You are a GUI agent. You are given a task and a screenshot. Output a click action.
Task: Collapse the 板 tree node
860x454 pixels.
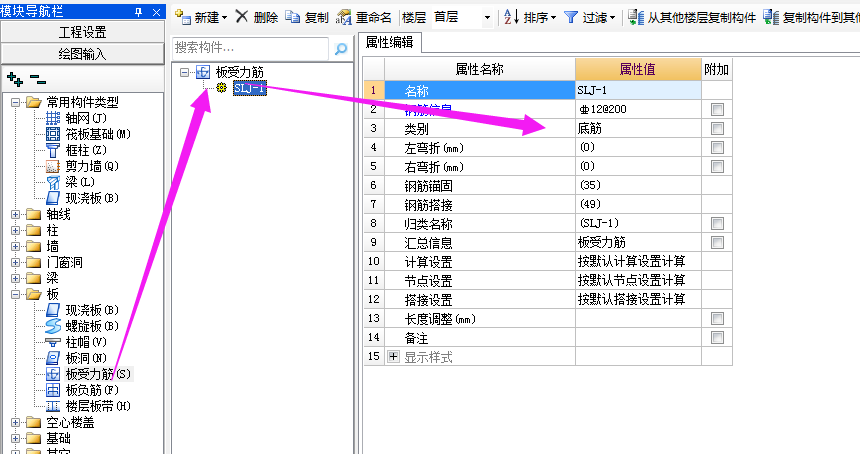(x=15, y=294)
